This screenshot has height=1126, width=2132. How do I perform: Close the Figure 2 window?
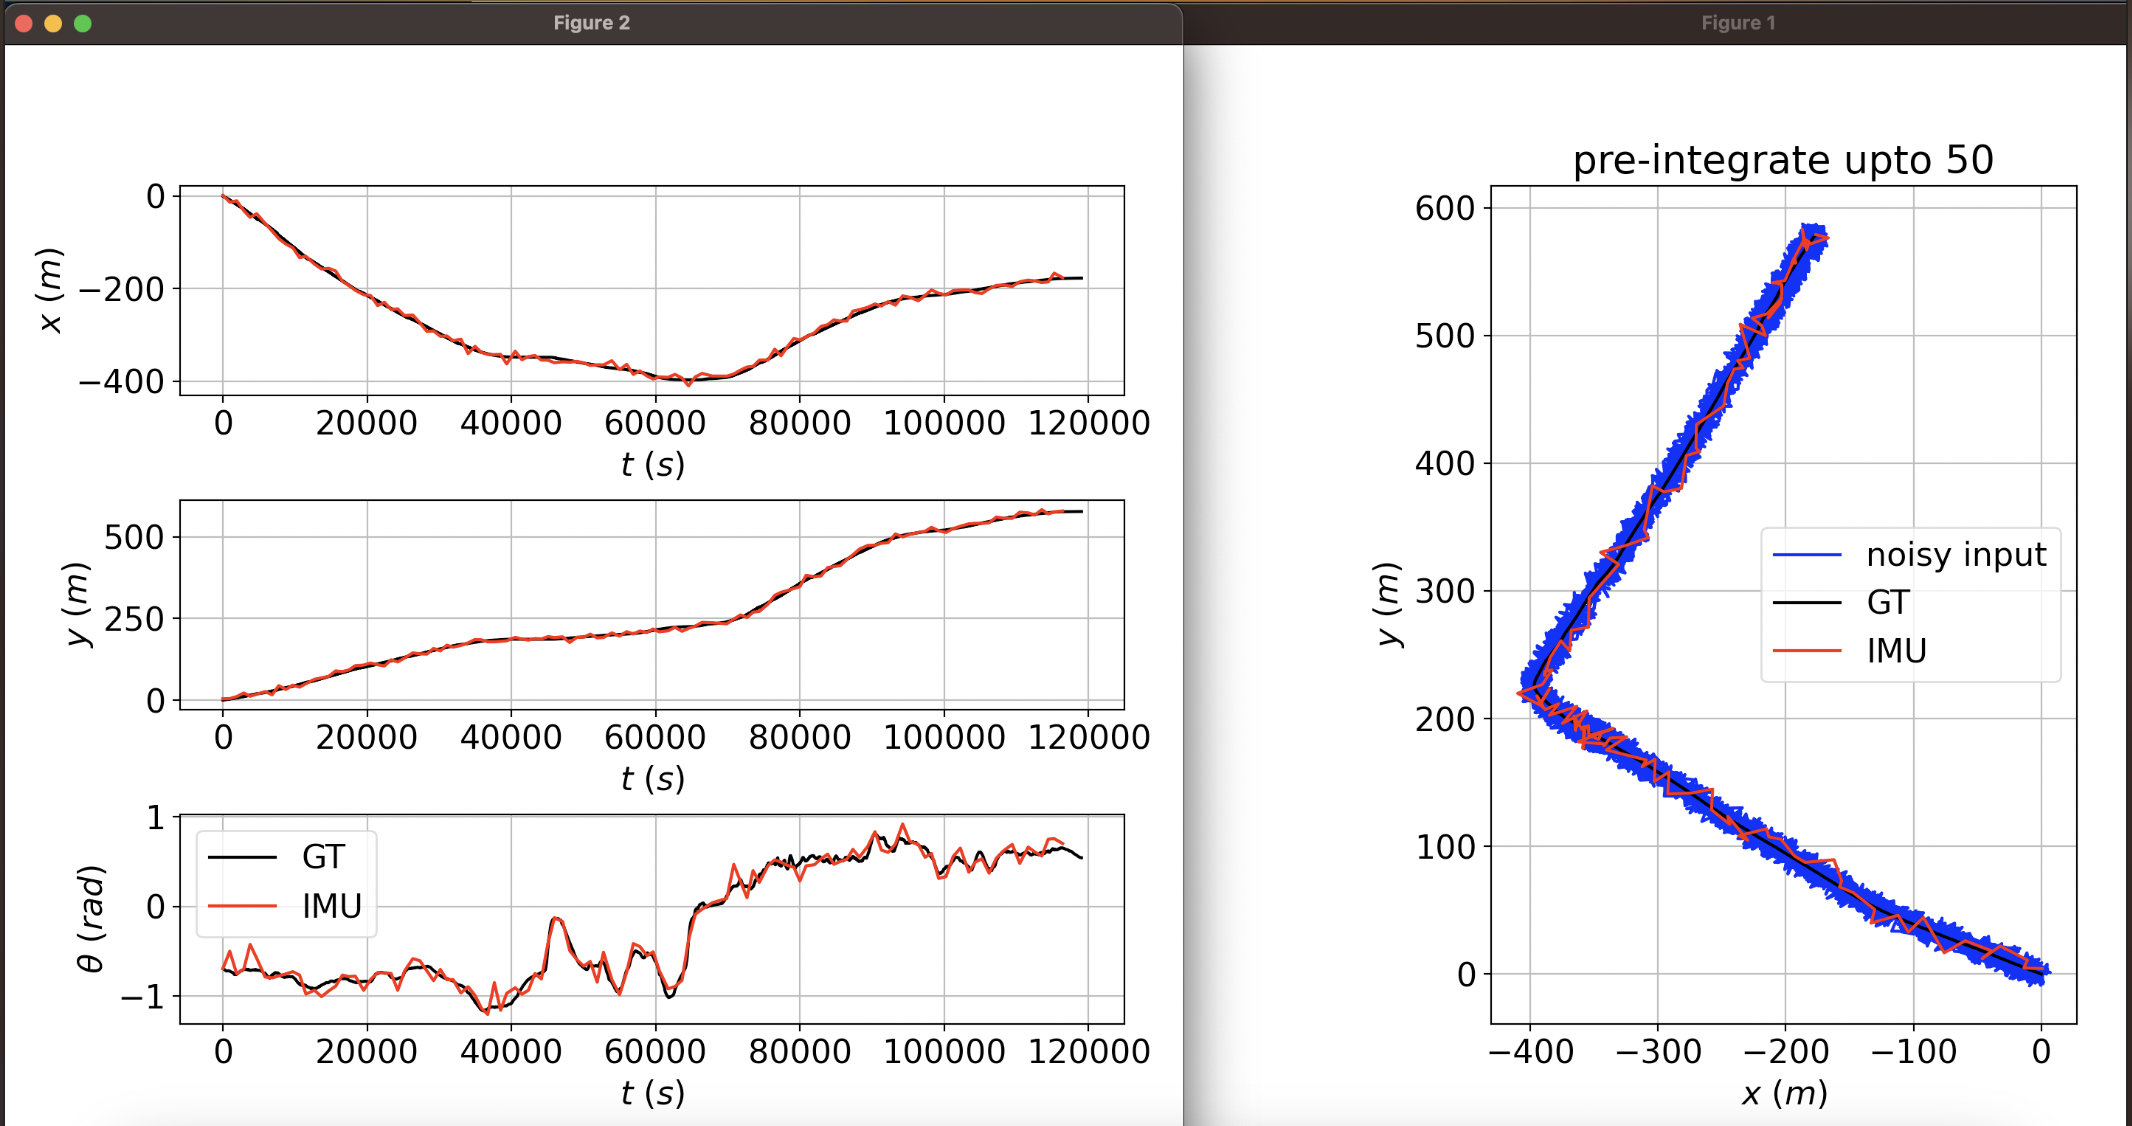(x=24, y=23)
